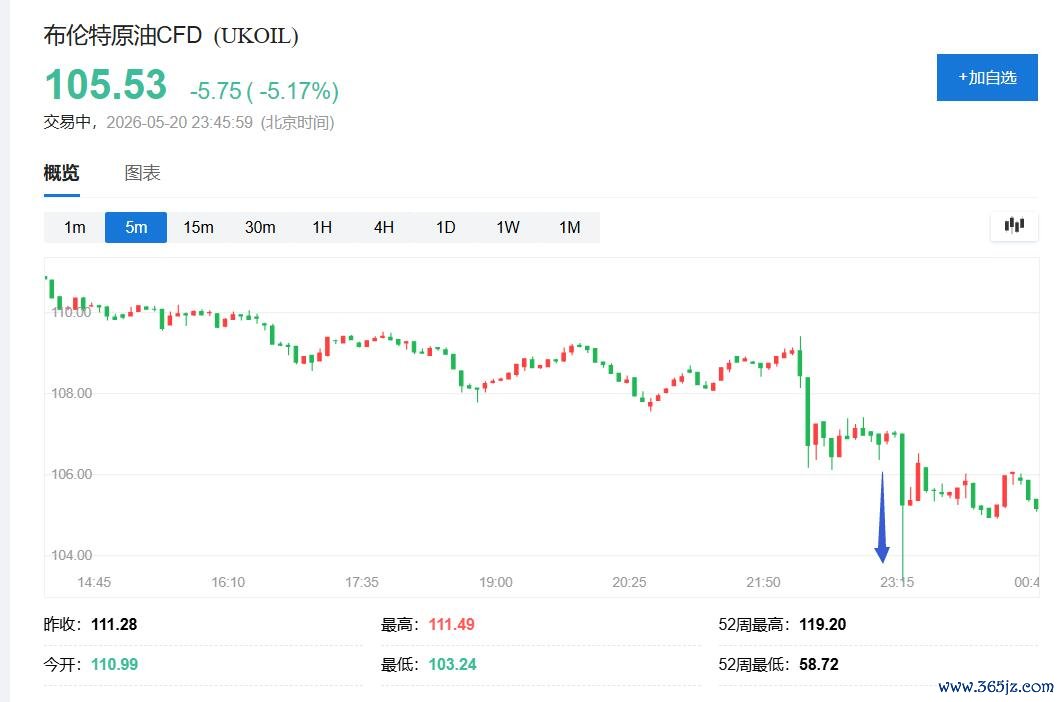Choose the 15m timeframe
Viewport: 1061px width, 702px height.
[198, 227]
